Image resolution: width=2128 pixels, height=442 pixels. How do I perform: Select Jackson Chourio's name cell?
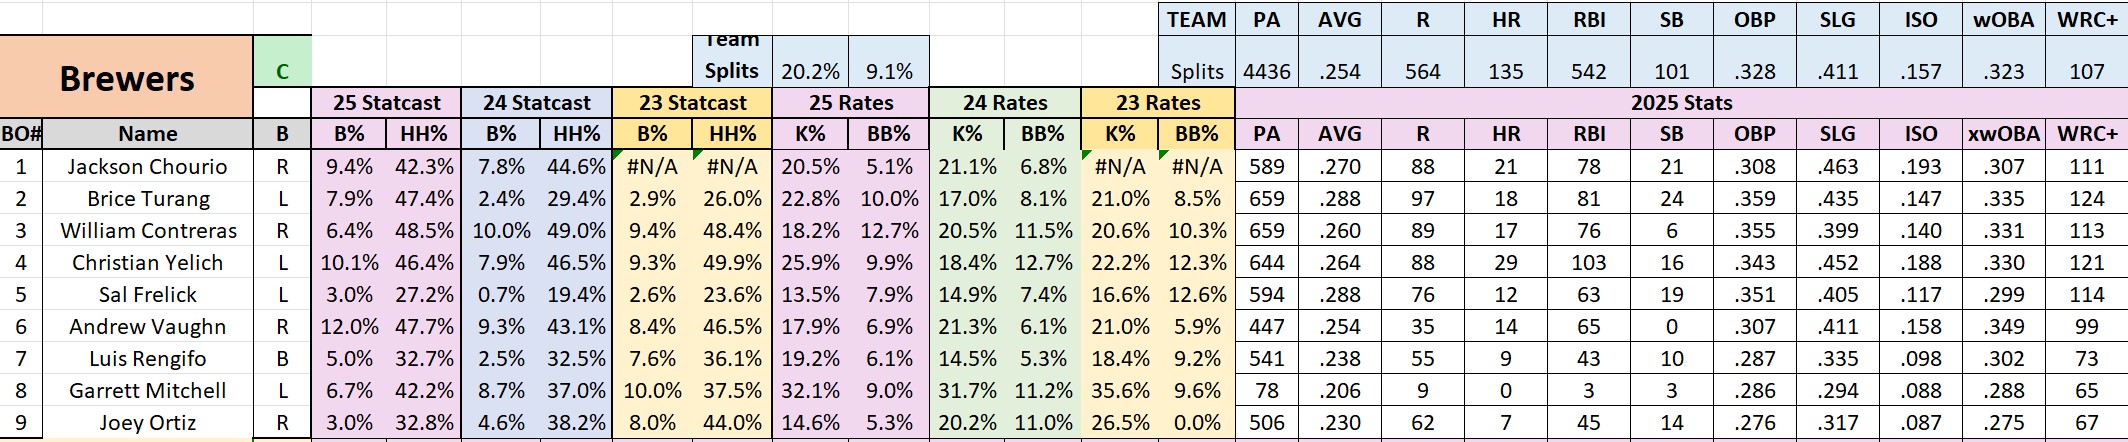[x=147, y=167]
